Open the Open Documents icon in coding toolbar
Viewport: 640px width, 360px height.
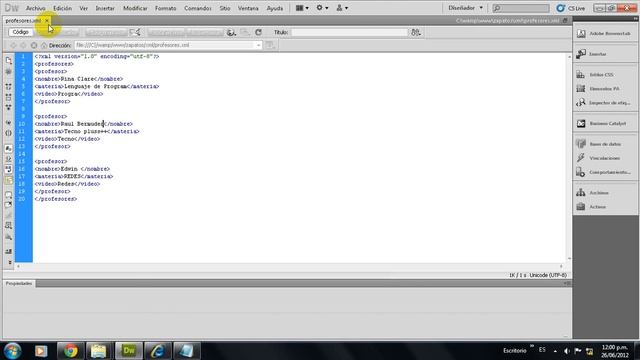tap(9, 61)
